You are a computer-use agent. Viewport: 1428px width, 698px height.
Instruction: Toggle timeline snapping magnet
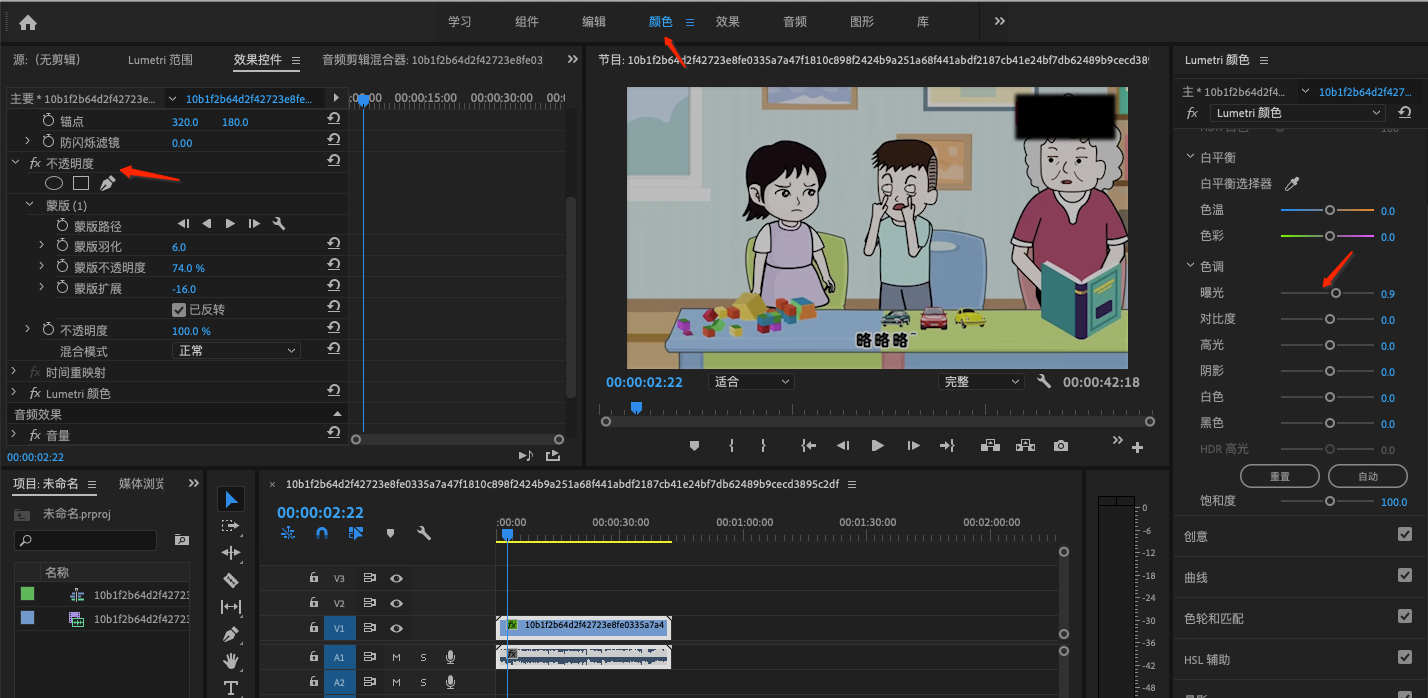[322, 534]
